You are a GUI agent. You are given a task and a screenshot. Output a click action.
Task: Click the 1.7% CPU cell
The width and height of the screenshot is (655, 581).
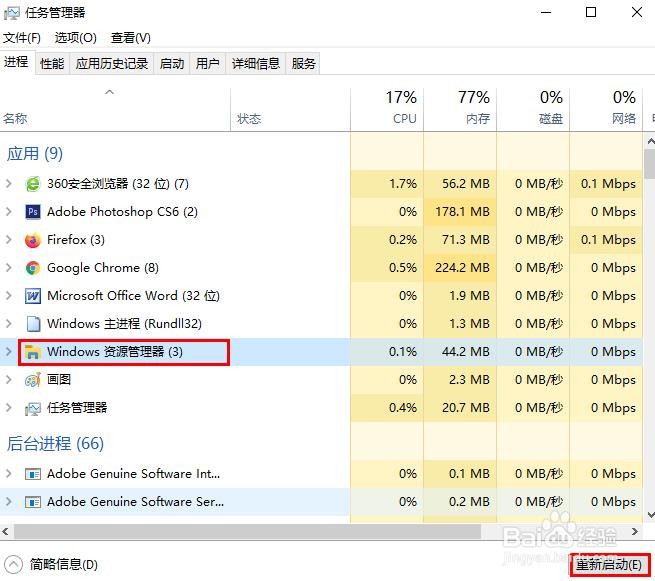click(x=387, y=184)
